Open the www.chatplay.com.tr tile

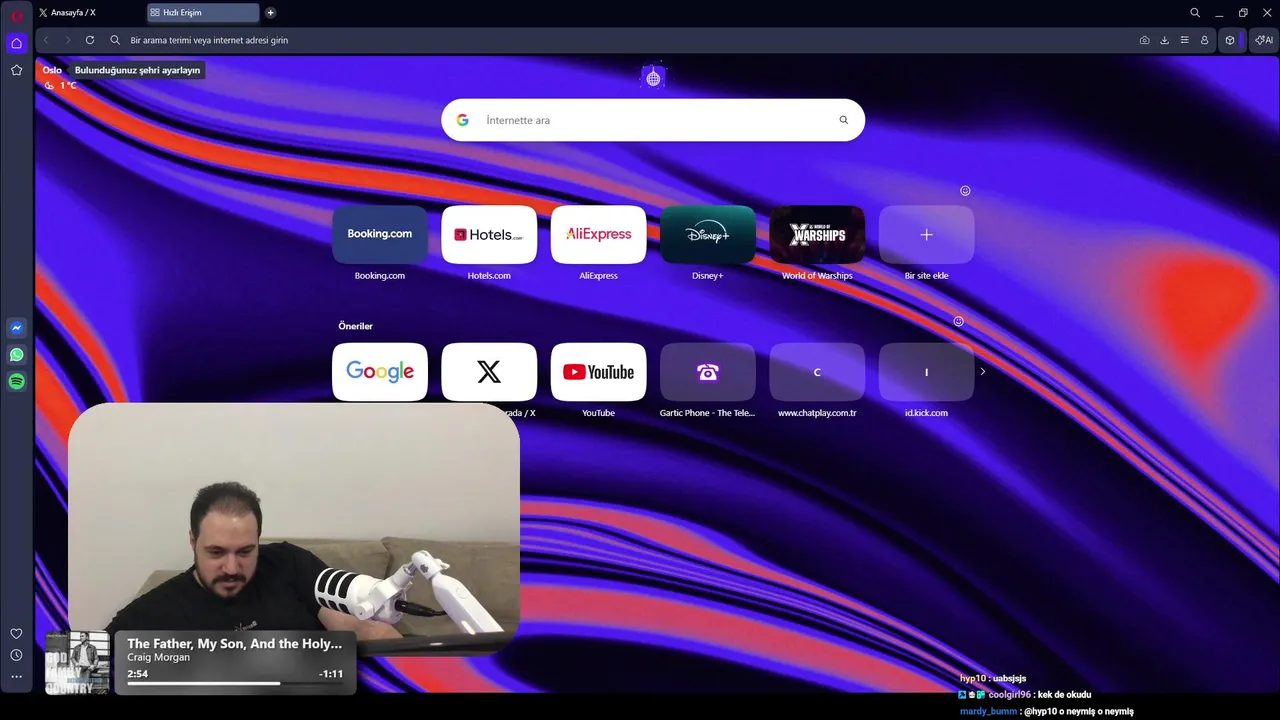tap(817, 372)
